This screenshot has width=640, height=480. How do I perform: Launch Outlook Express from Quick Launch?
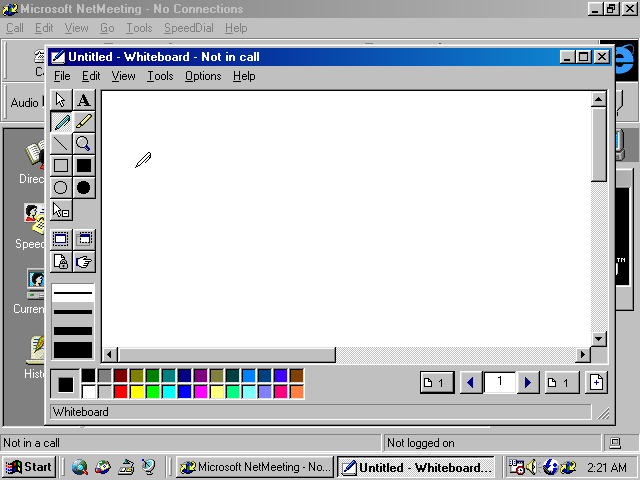(x=103, y=467)
